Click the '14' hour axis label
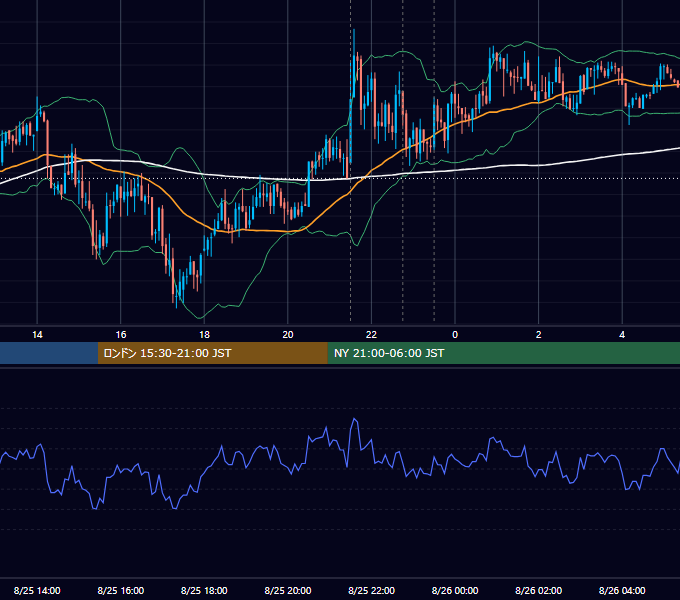This screenshot has height=600, width=680. click(x=37, y=335)
